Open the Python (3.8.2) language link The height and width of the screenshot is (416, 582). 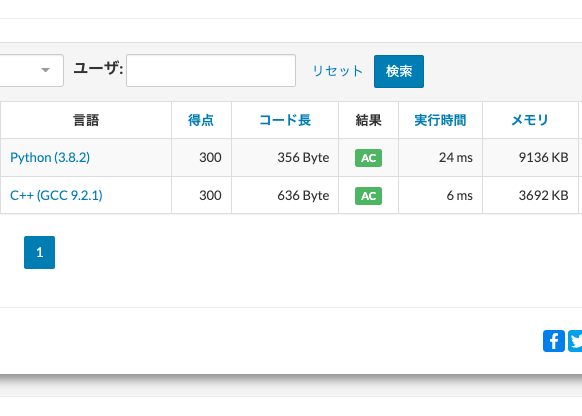pos(50,157)
